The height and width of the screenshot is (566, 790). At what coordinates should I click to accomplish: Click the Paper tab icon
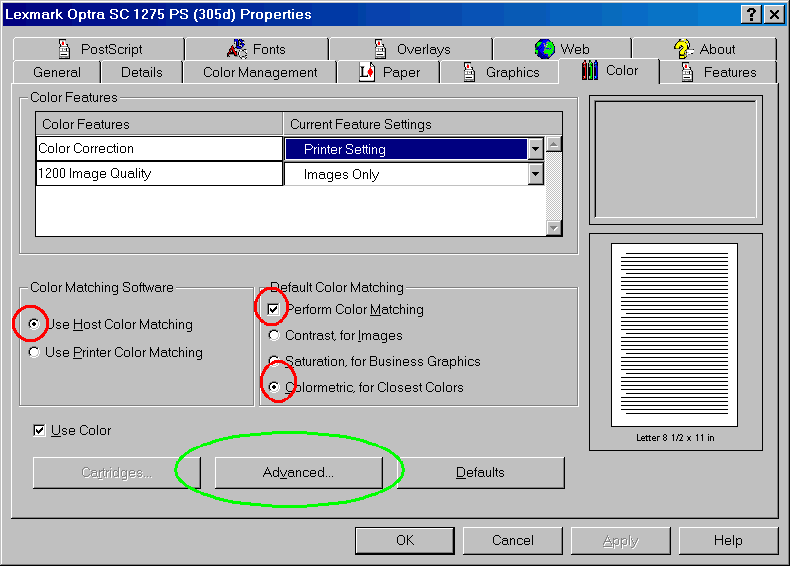(x=367, y=72)
